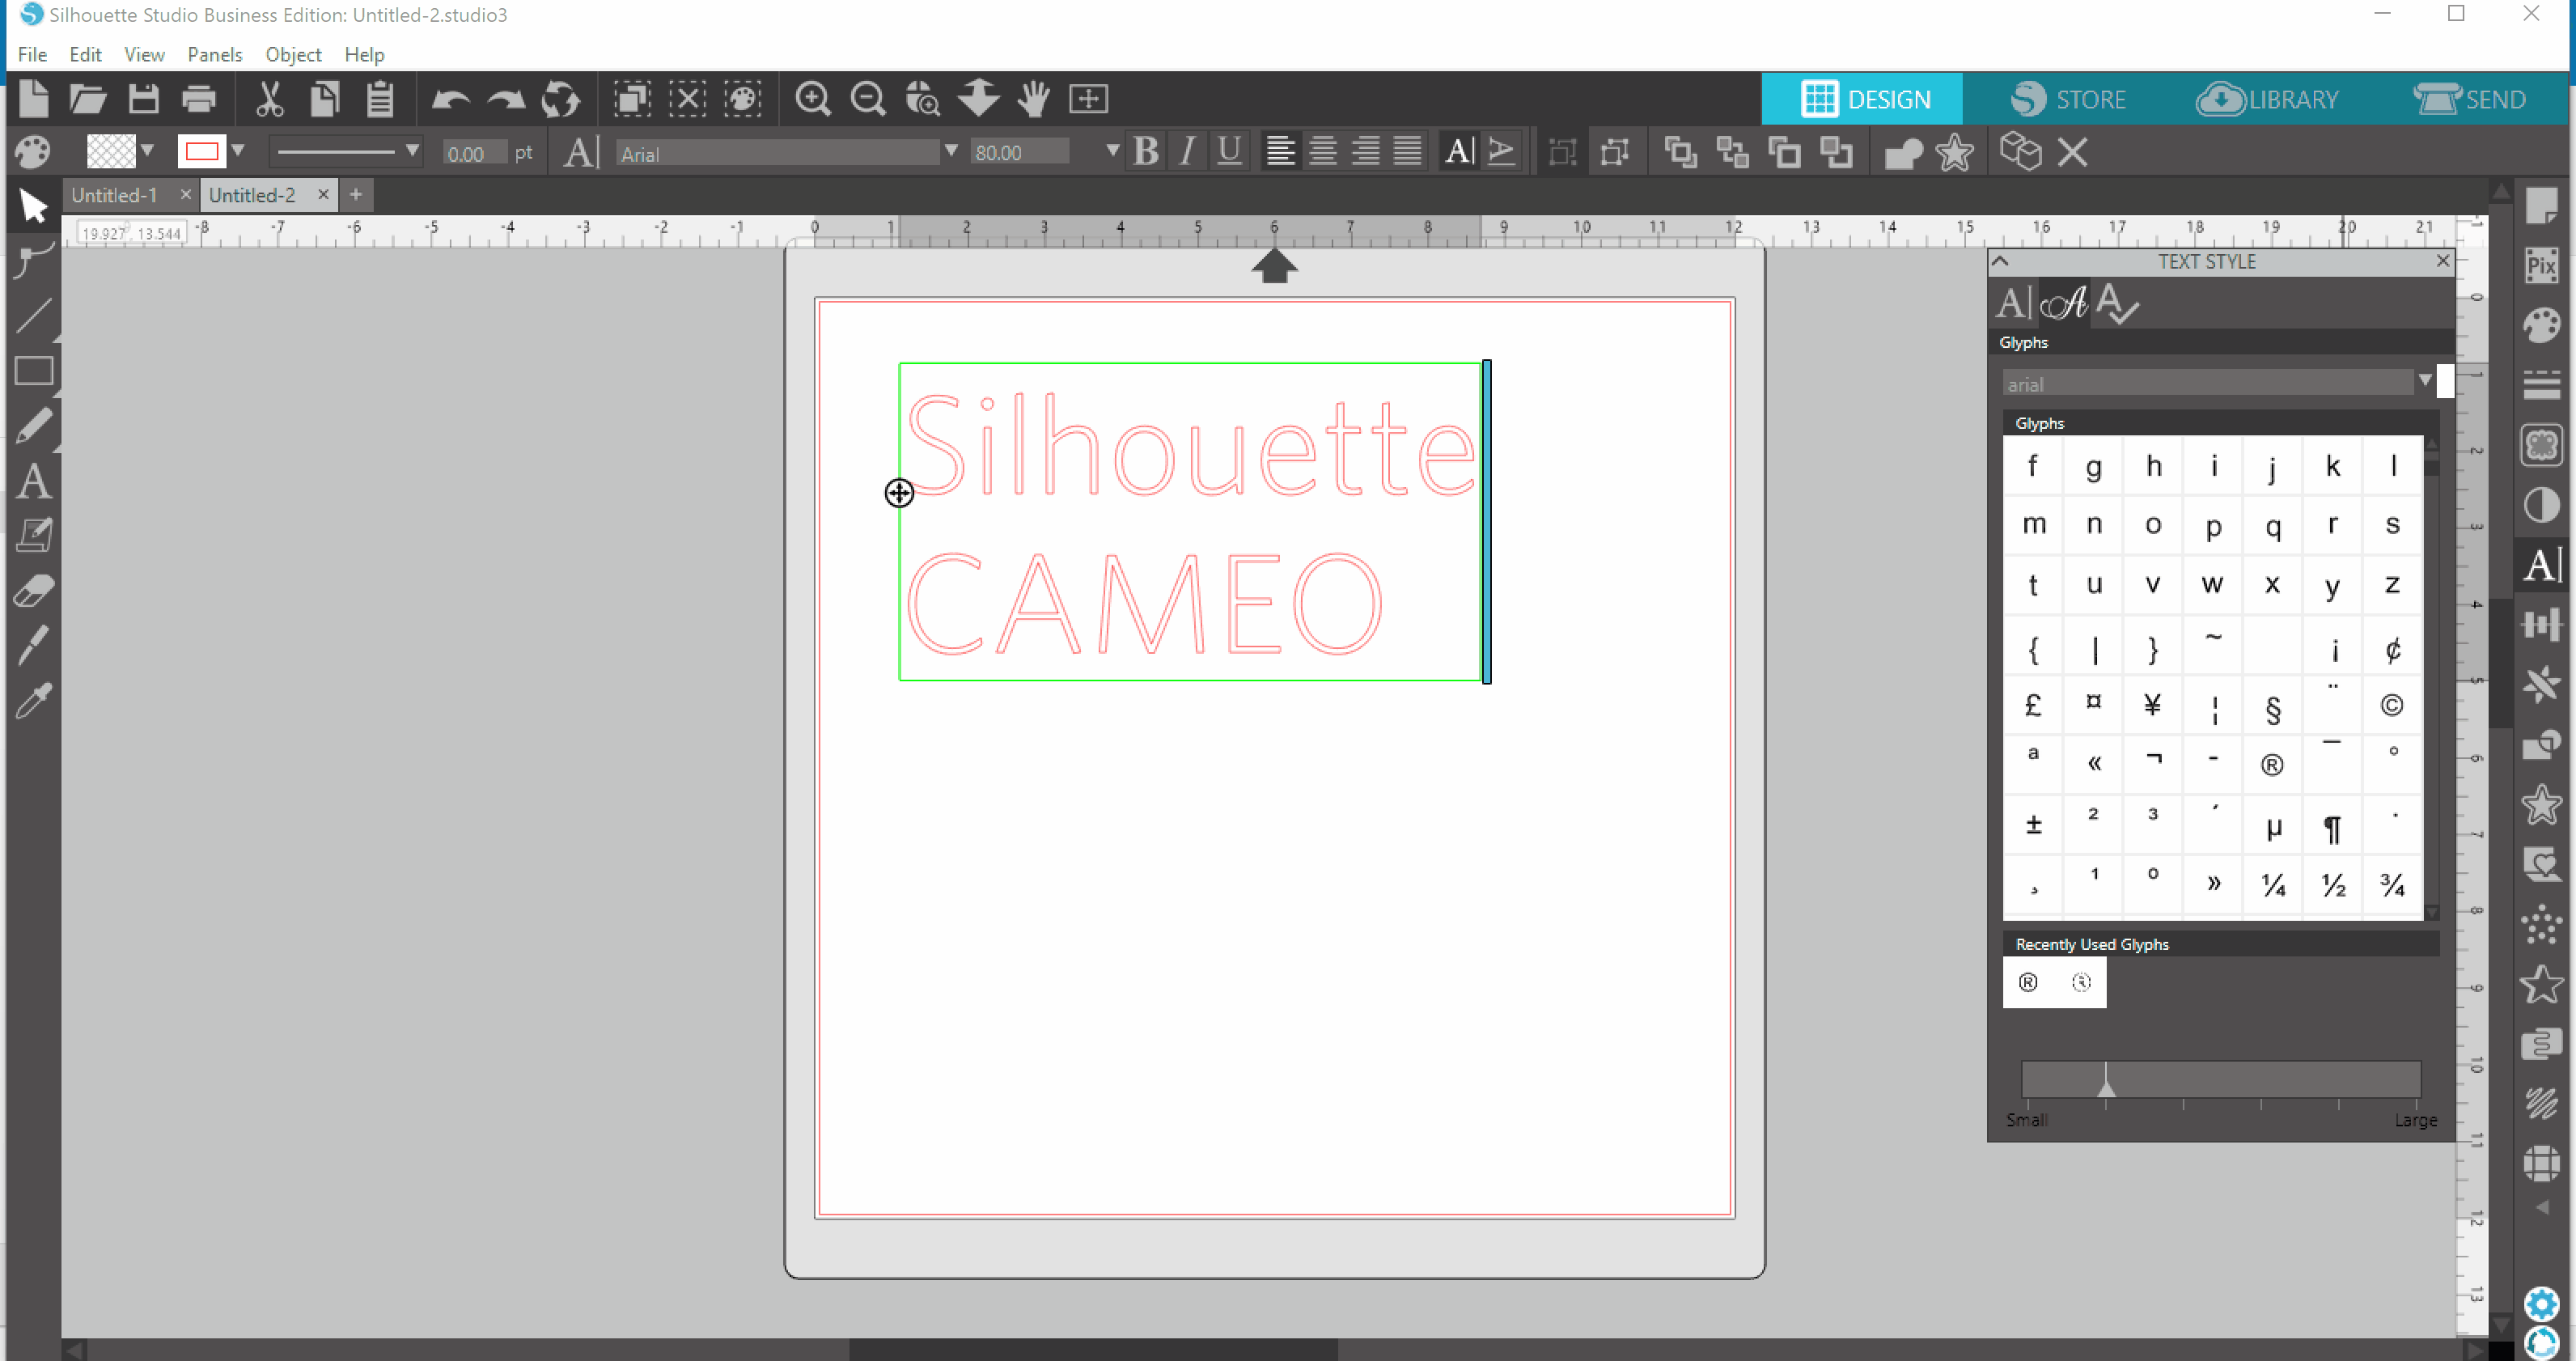Pick the Eyedropper tool
The width and height of the screenshot is (2576, 1361).
pos(33,700)
